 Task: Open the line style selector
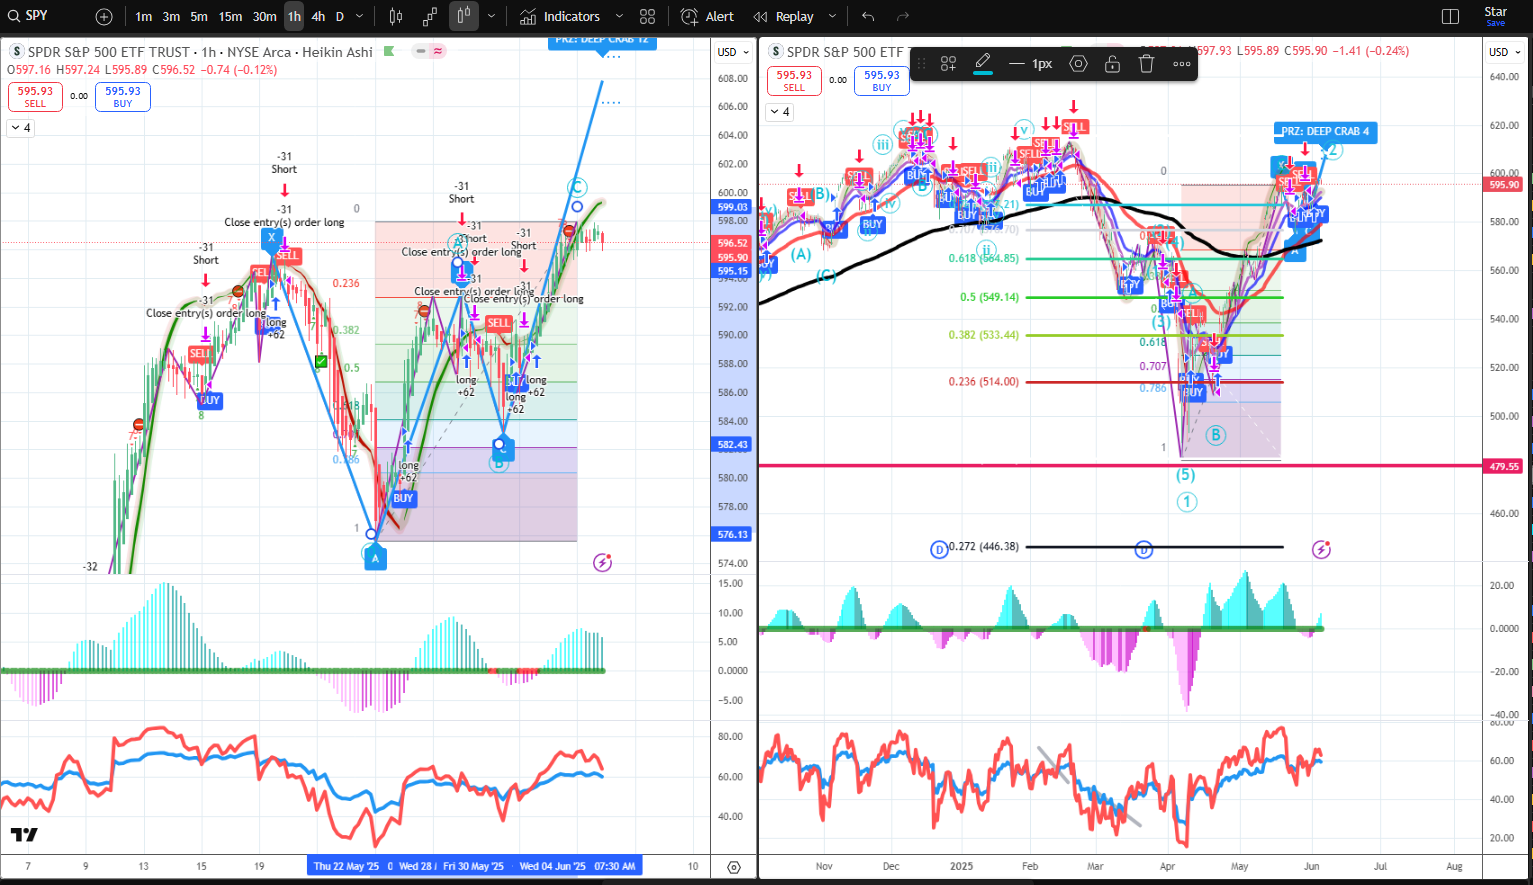tap(1031, 64)
